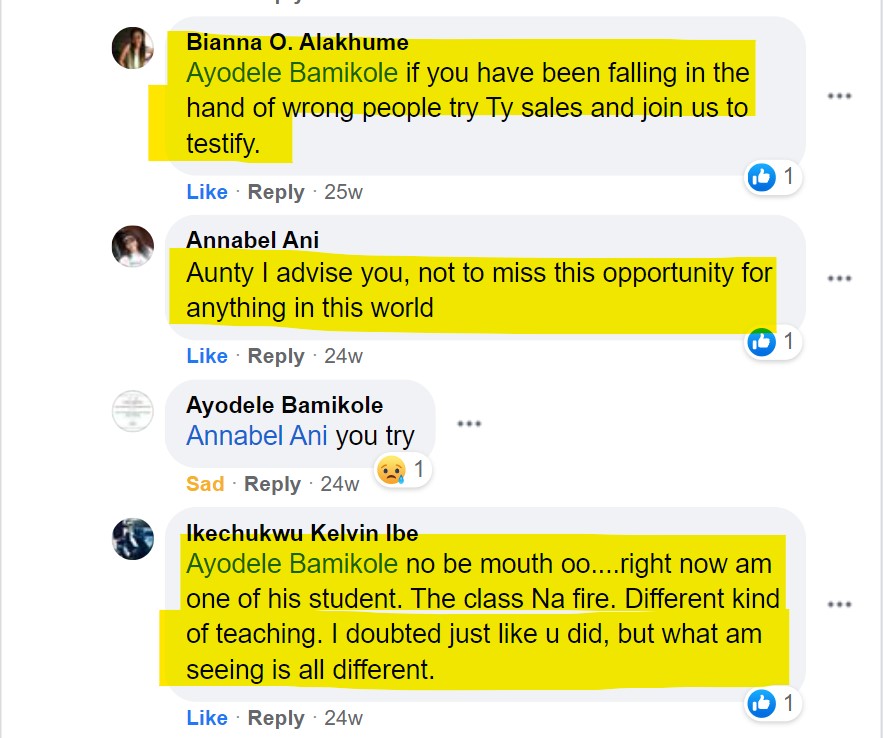View sad reaction on Ayodele Bamikole's reply
Image resolution: width=883 pixels, height=738 pixels.
pyautogui.click(x=403, y=469)
